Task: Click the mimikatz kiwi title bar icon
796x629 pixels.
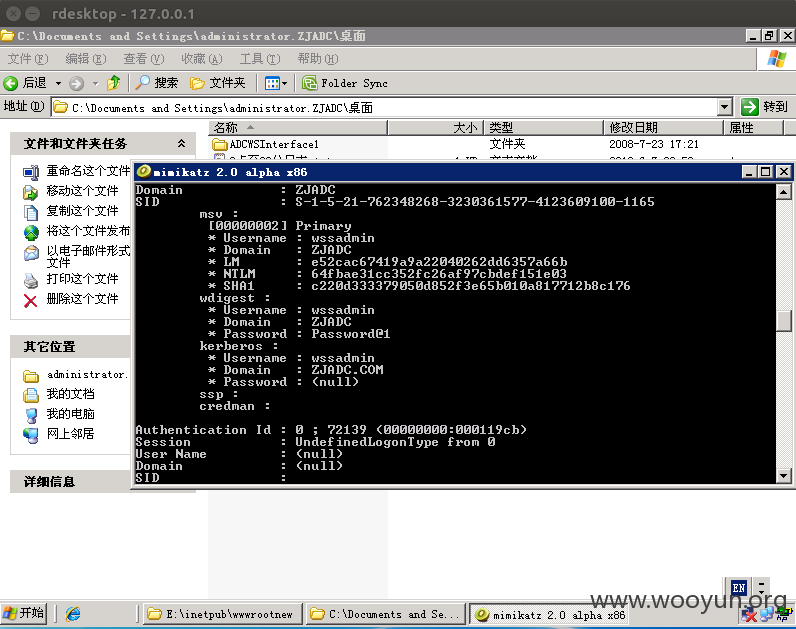Action: [144, 172]
